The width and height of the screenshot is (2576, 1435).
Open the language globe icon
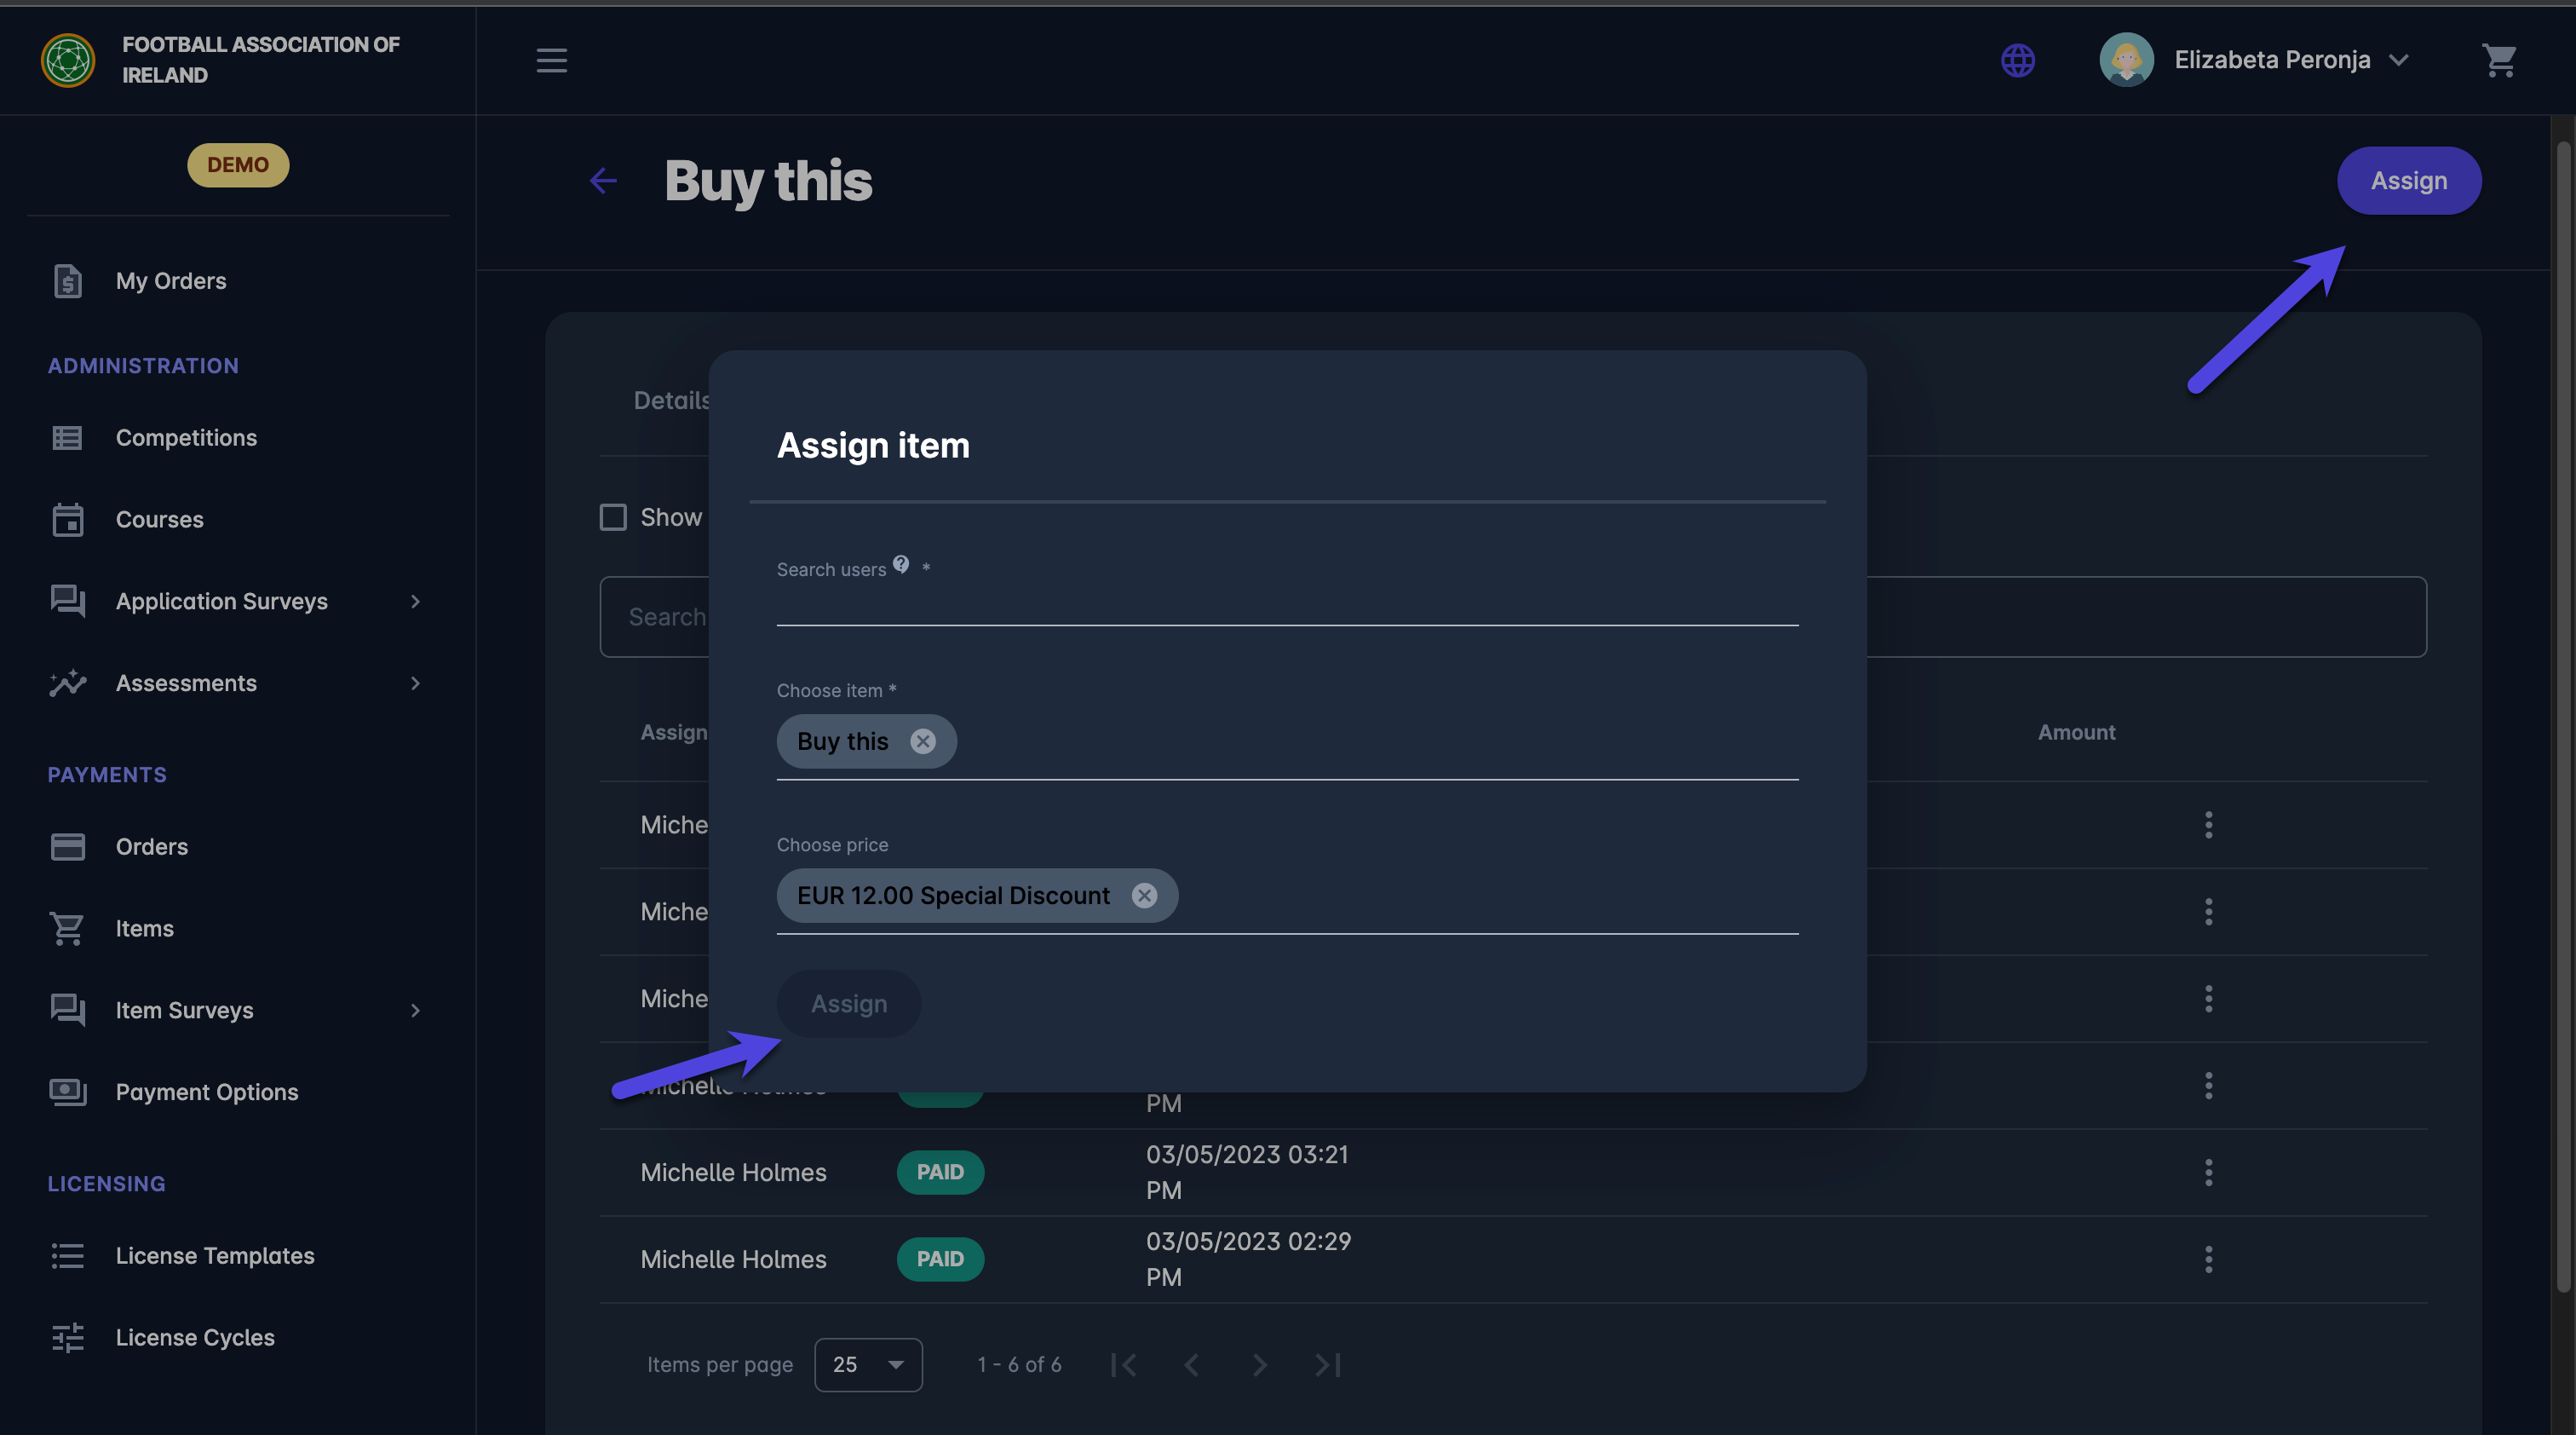click(2017, 60)
